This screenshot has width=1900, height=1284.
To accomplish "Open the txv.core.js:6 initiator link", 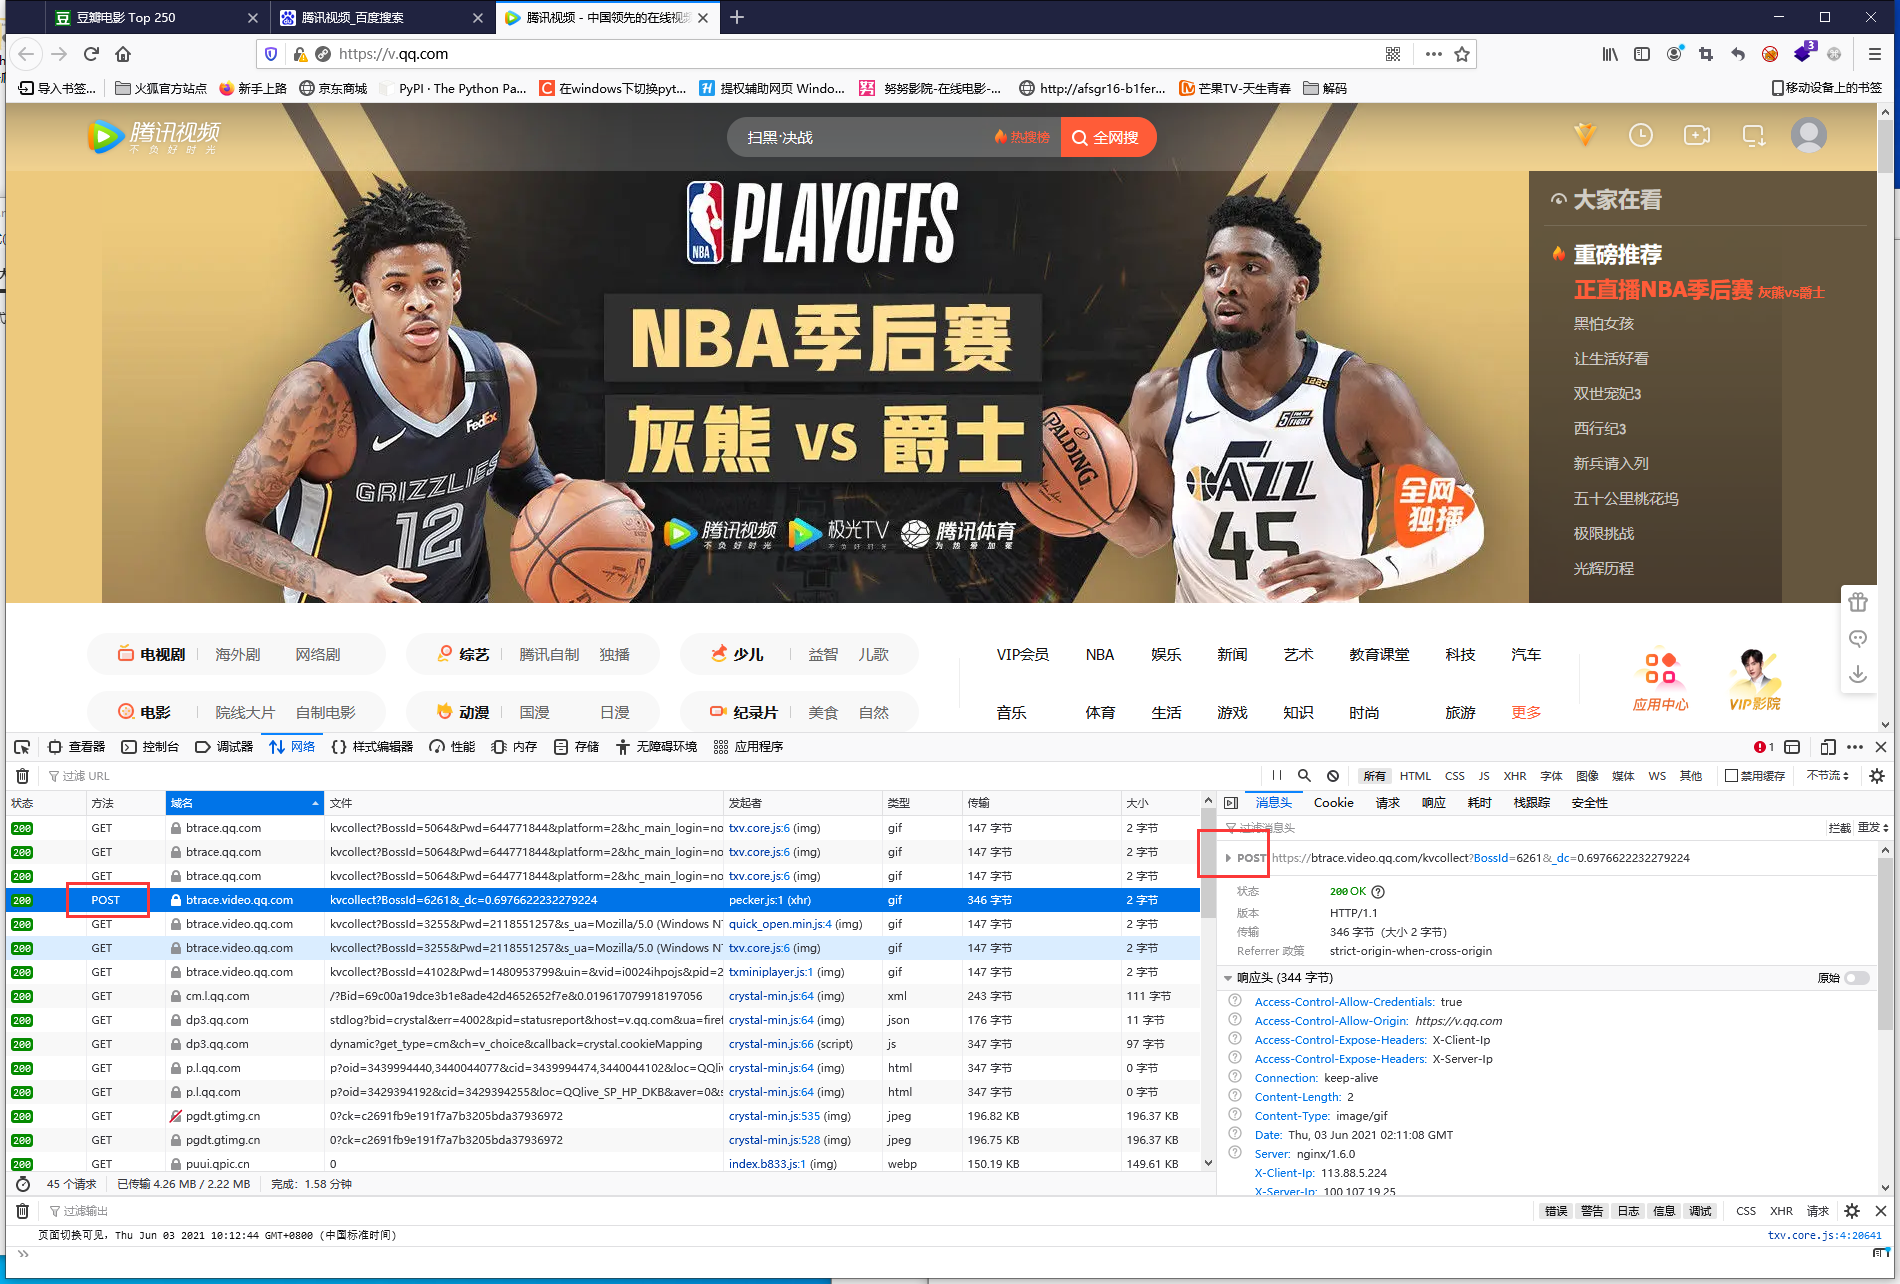I will tap(759, 828).
